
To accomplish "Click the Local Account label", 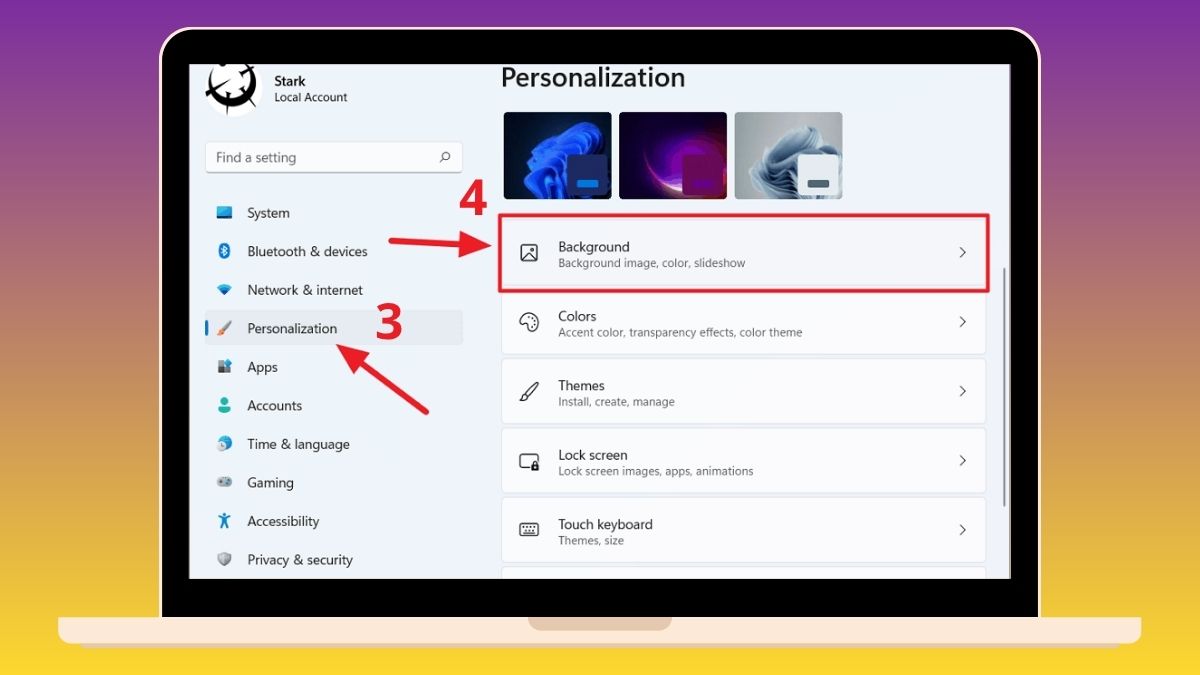I will coord(311,98).
